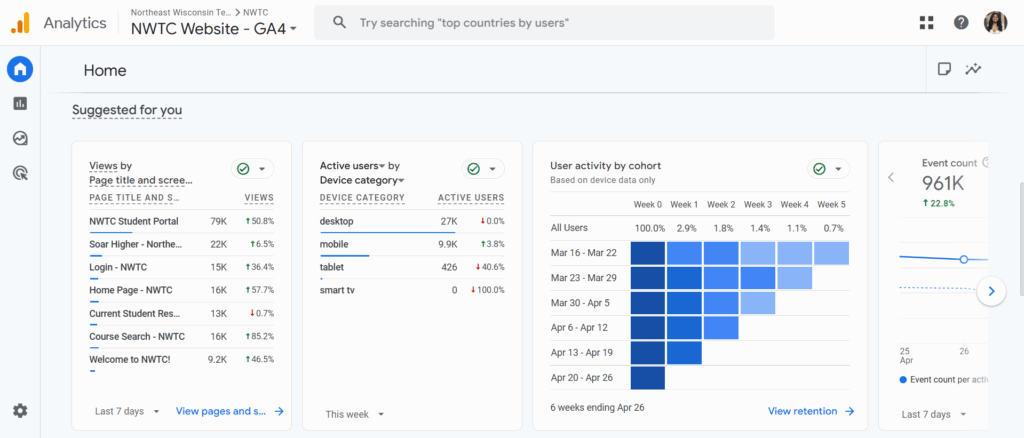The image size is (1024, 438).
Task: Open the Home navigation icon
Action: 20,69
